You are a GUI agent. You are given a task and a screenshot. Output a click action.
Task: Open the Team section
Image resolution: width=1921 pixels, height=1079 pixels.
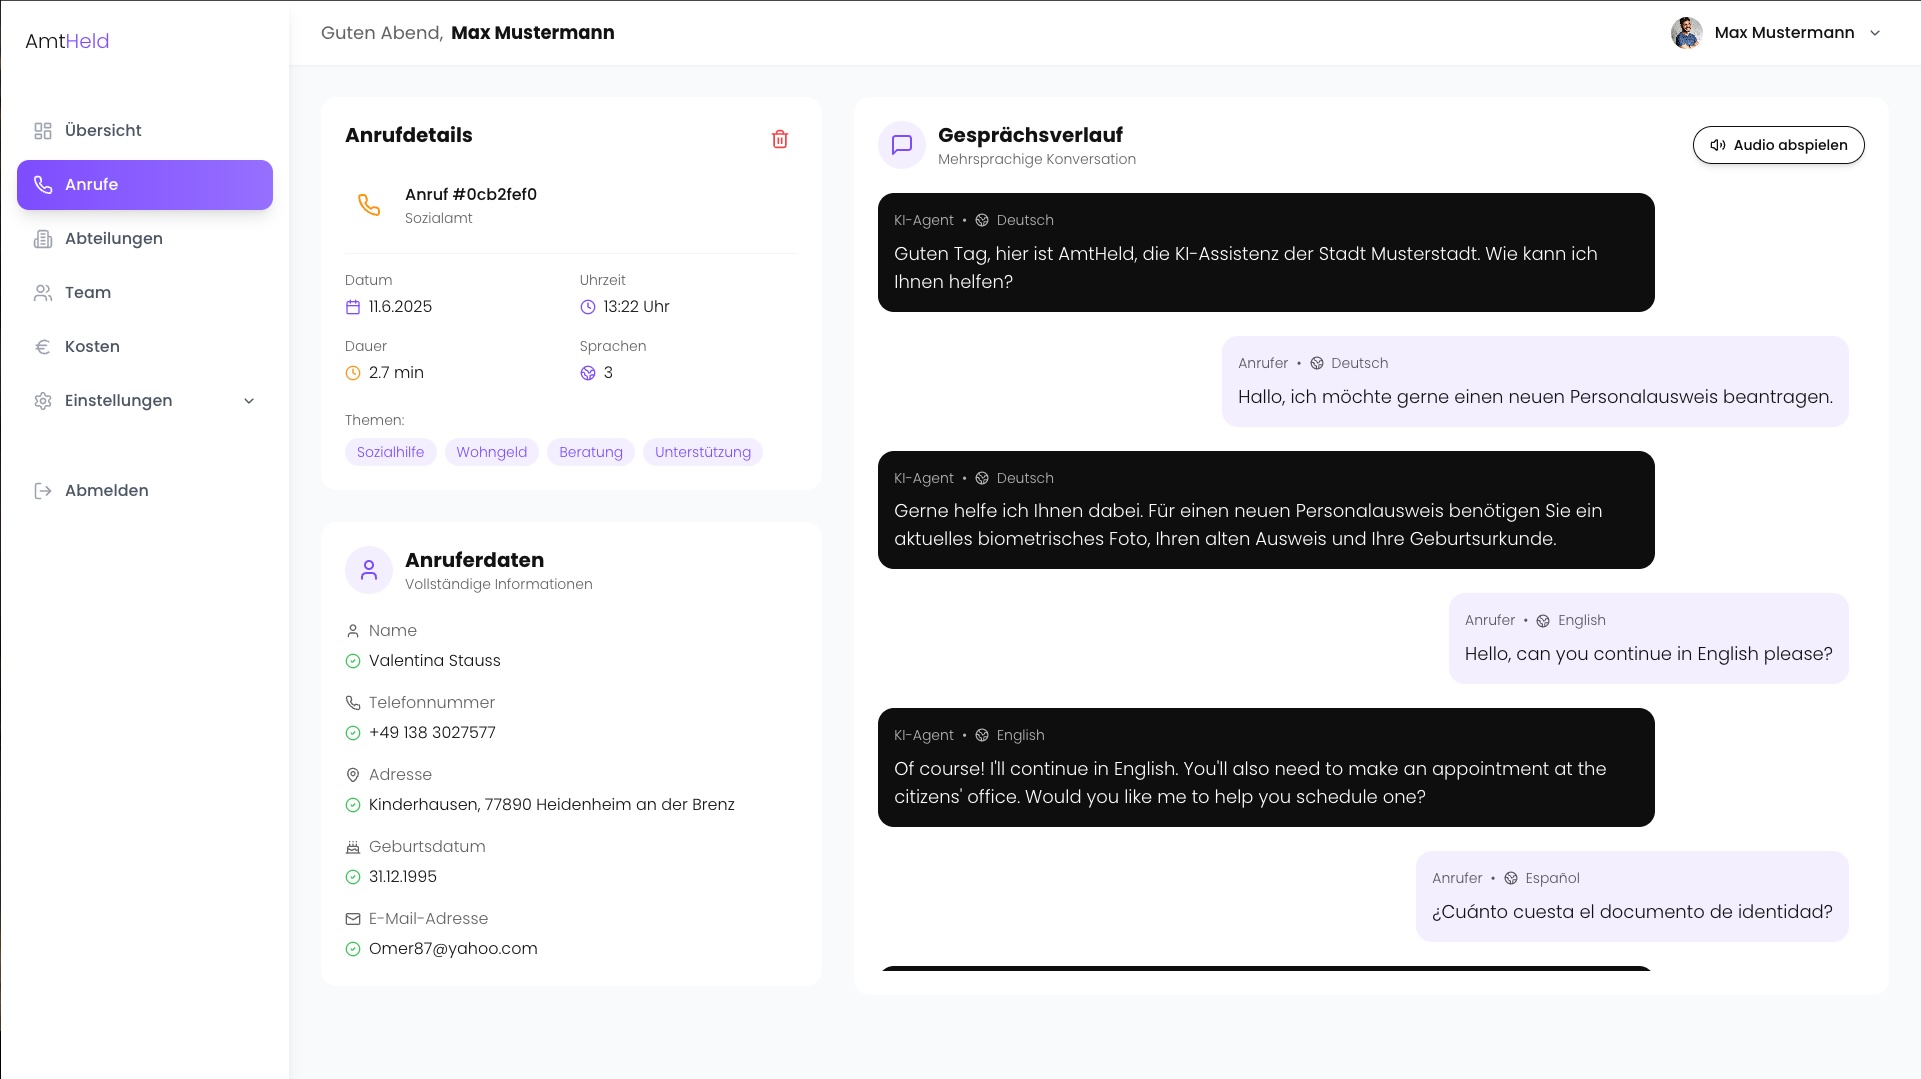(88, 293)
